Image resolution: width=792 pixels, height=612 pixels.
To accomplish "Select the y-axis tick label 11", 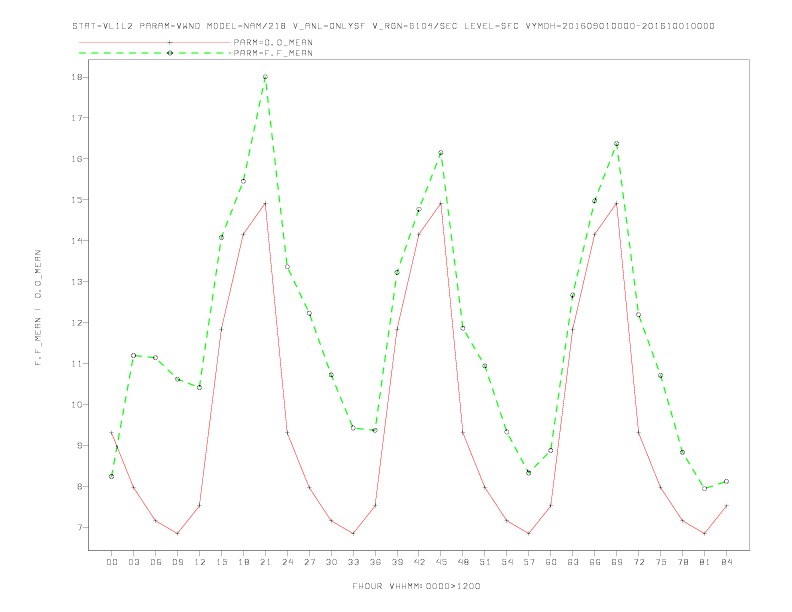I will [x=78, y=364].
